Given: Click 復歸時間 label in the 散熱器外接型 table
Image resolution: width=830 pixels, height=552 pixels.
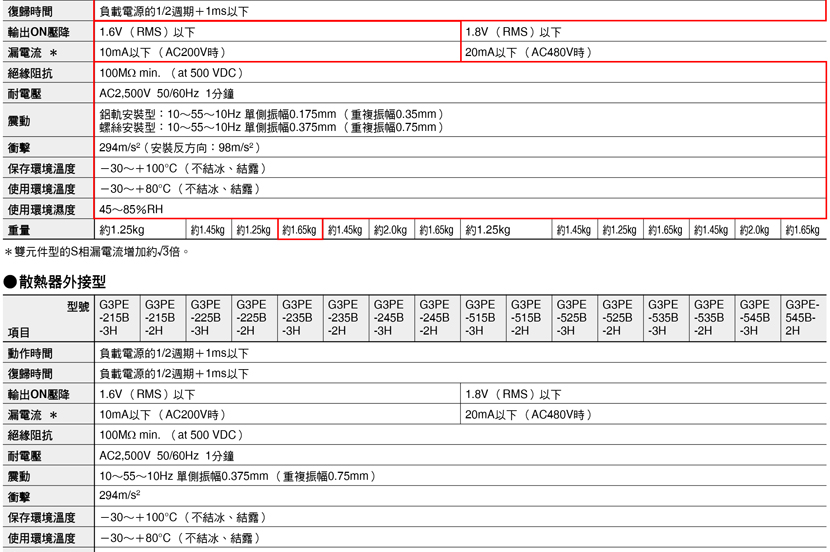Looking at the screenshot, I should 30,374.
